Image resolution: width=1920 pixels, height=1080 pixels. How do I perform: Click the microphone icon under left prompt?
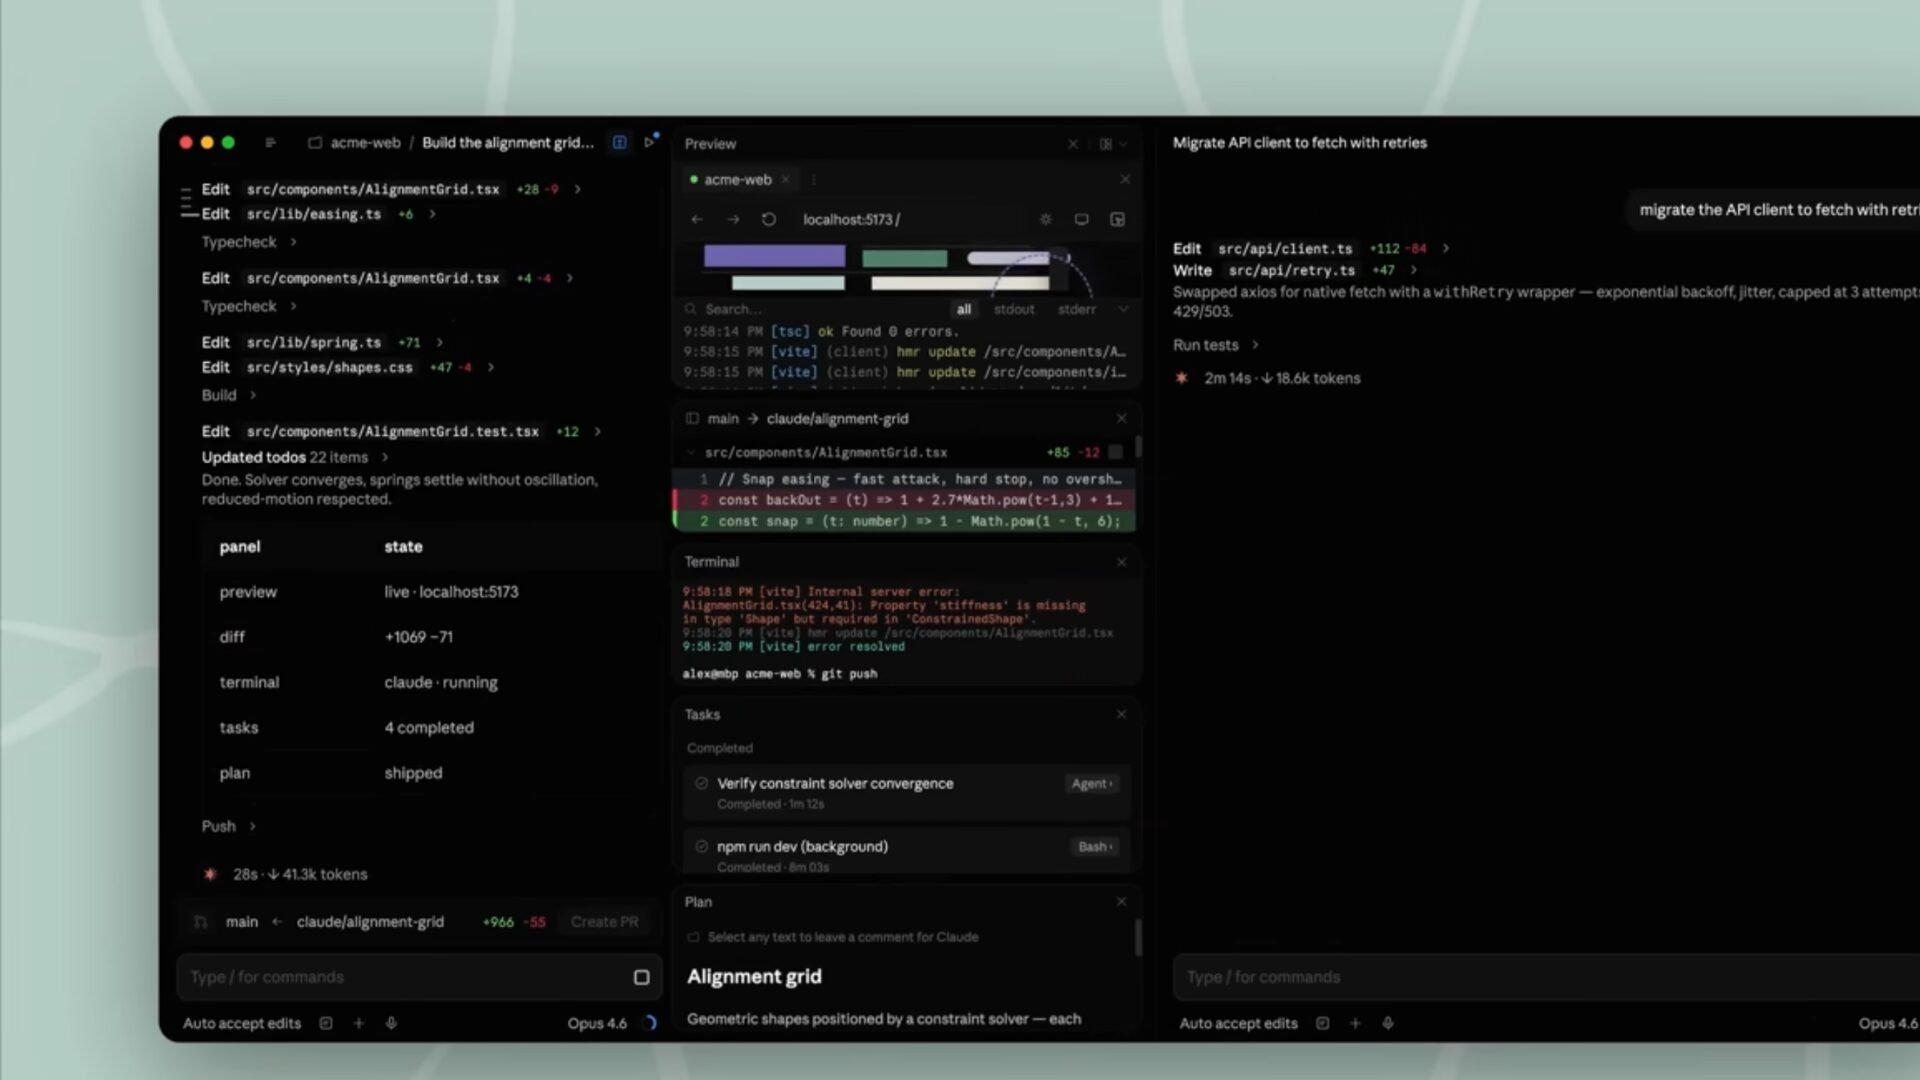(x=391, y=1023)
